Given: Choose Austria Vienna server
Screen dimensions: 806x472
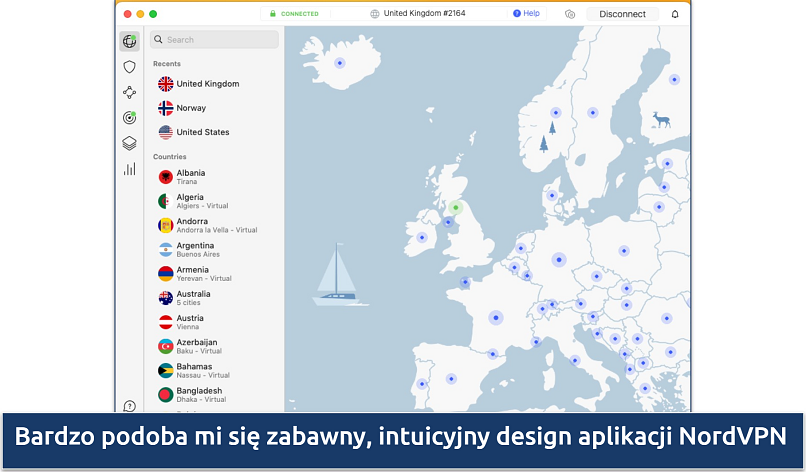Looking at the screenshot, I should (190, 322).
